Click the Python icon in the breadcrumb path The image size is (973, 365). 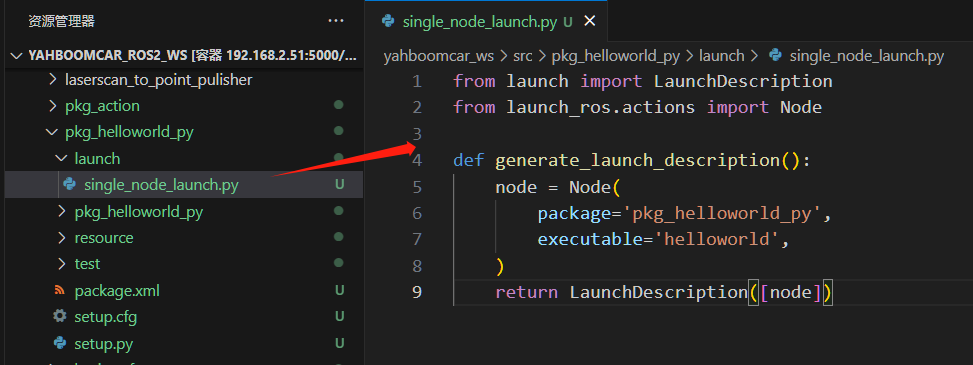775,56
